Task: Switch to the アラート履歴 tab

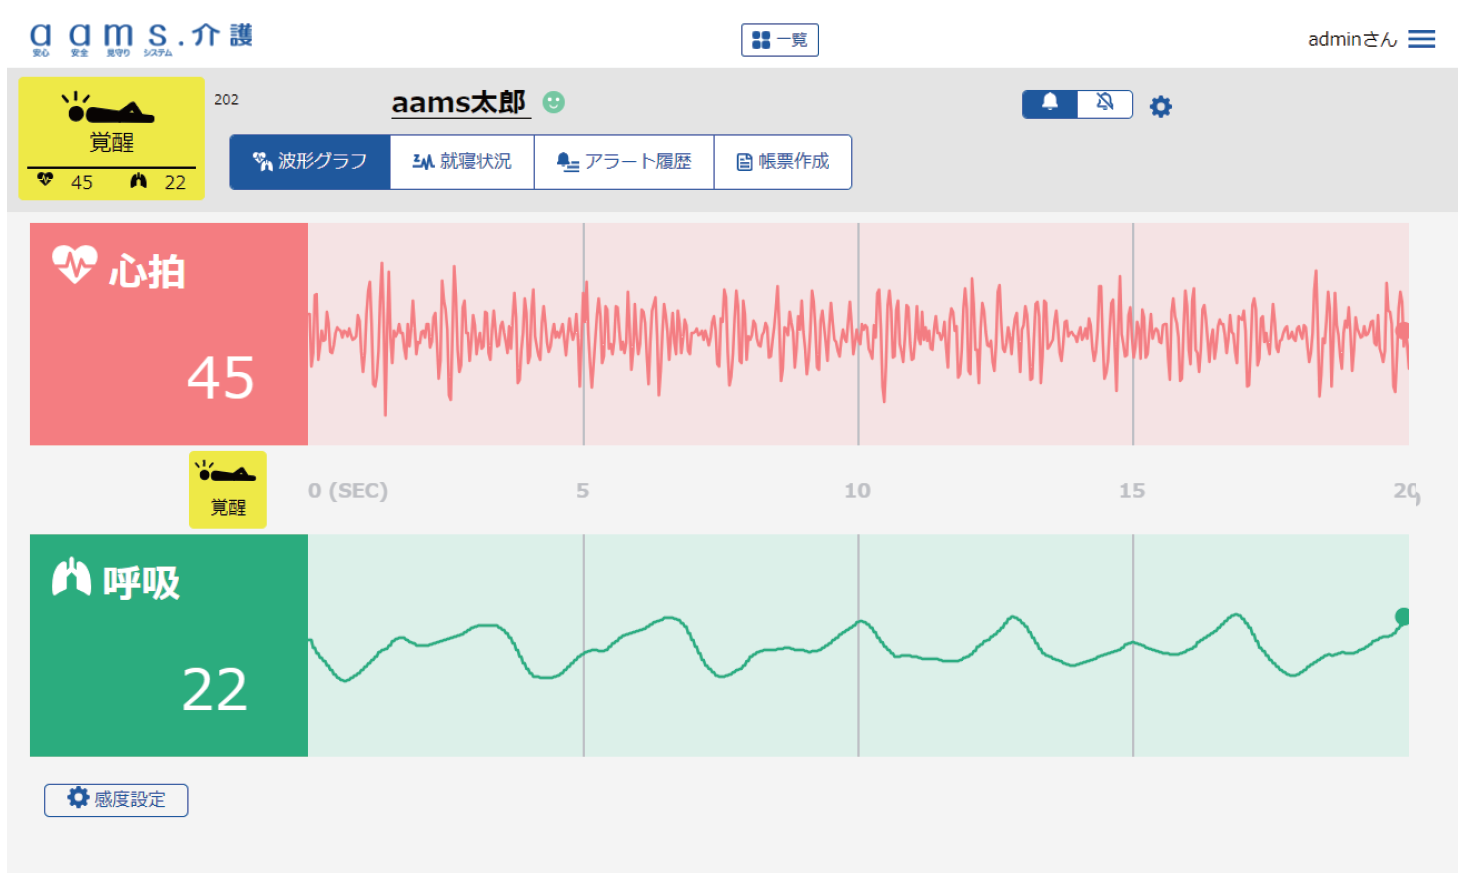Action: coord(624,162)
